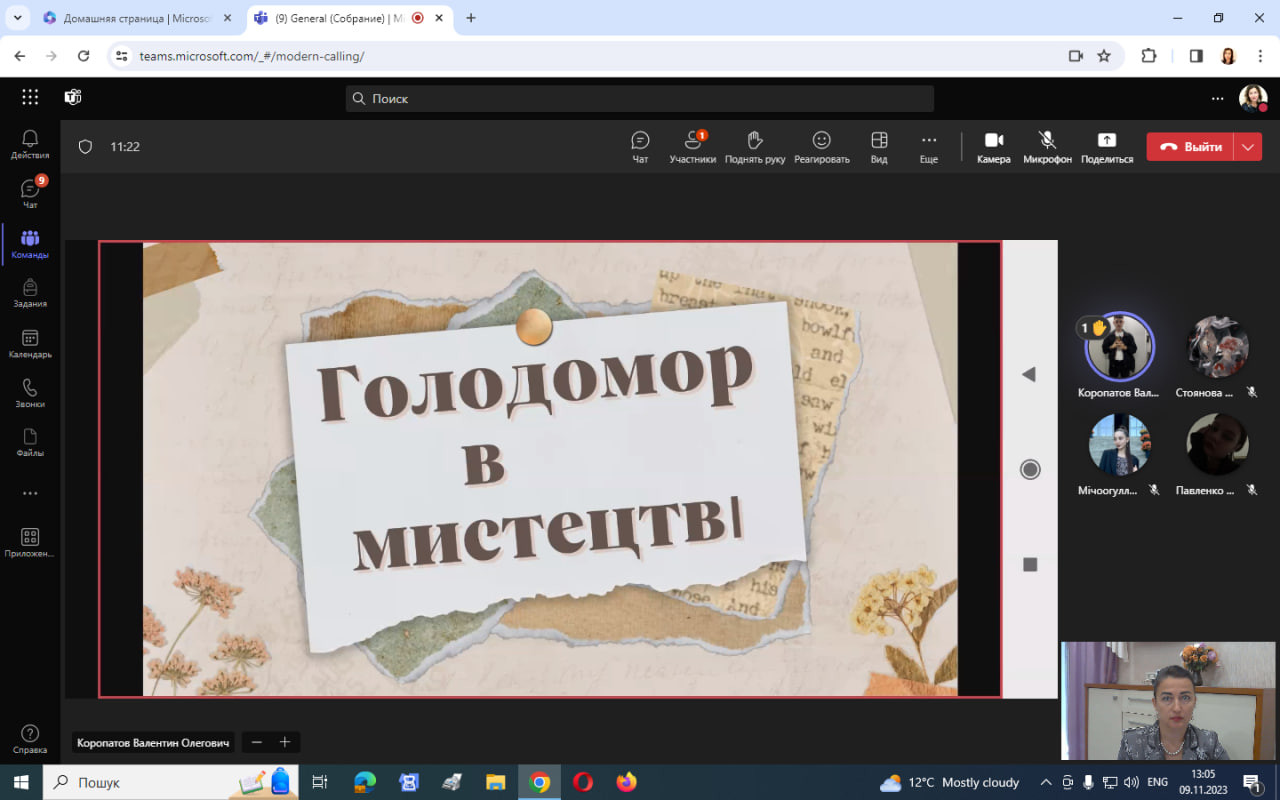Unmute the Микрофон
This screenshot has height=800, width=1280.
[x=1047, y=146]
